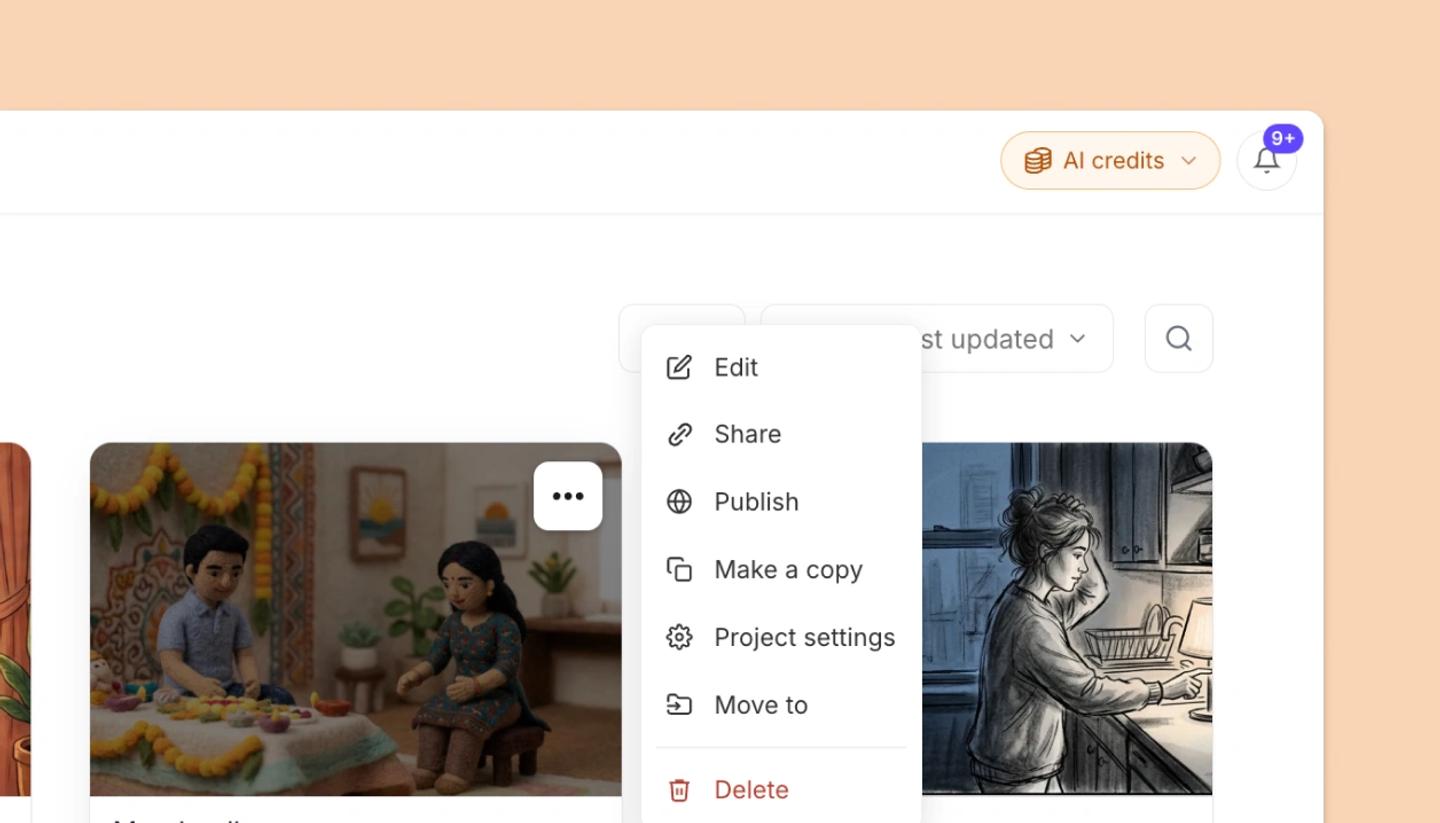Select Make a copy in the menu
Image resolution: width=1440 pixels, height=823 pixels.
tap(781, 570)
